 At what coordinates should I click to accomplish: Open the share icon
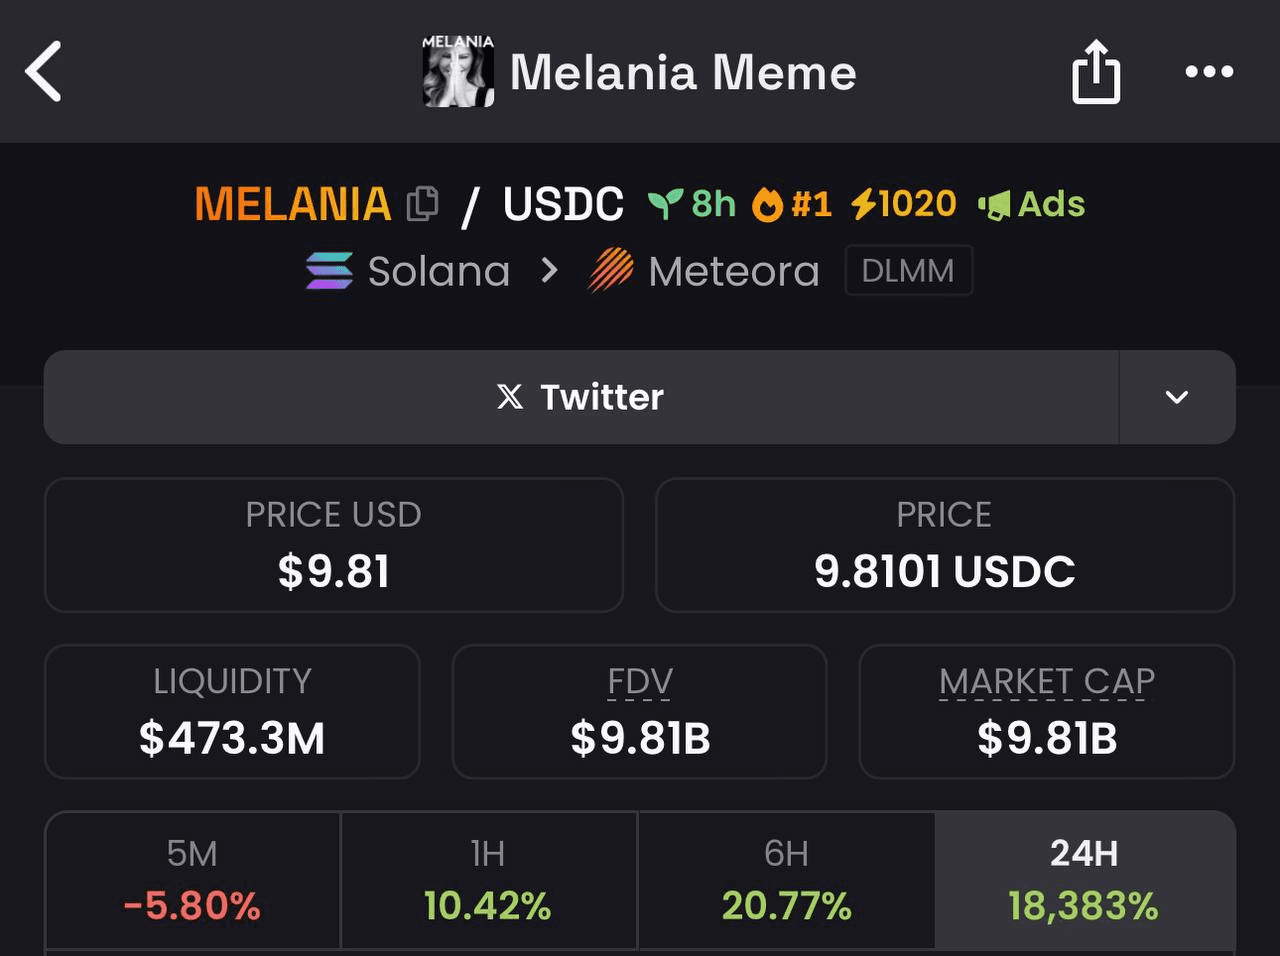tap(1096, 71)
